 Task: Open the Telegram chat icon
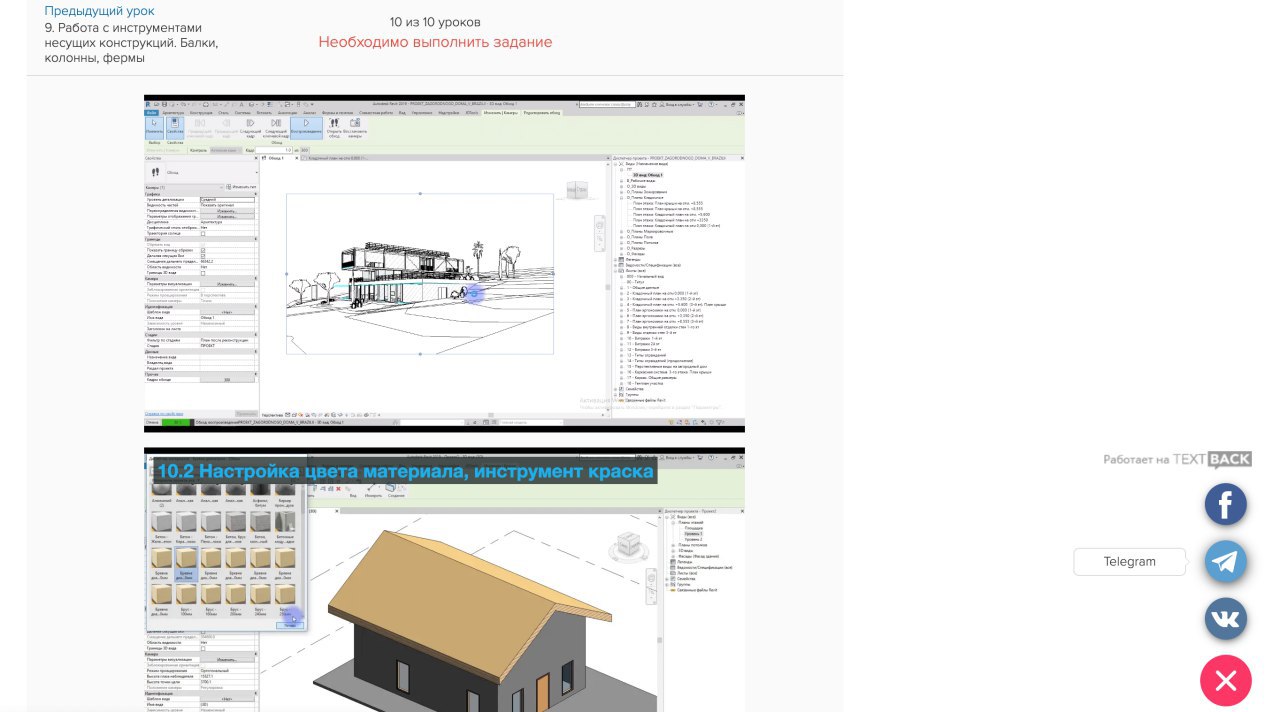point(1226,562)
